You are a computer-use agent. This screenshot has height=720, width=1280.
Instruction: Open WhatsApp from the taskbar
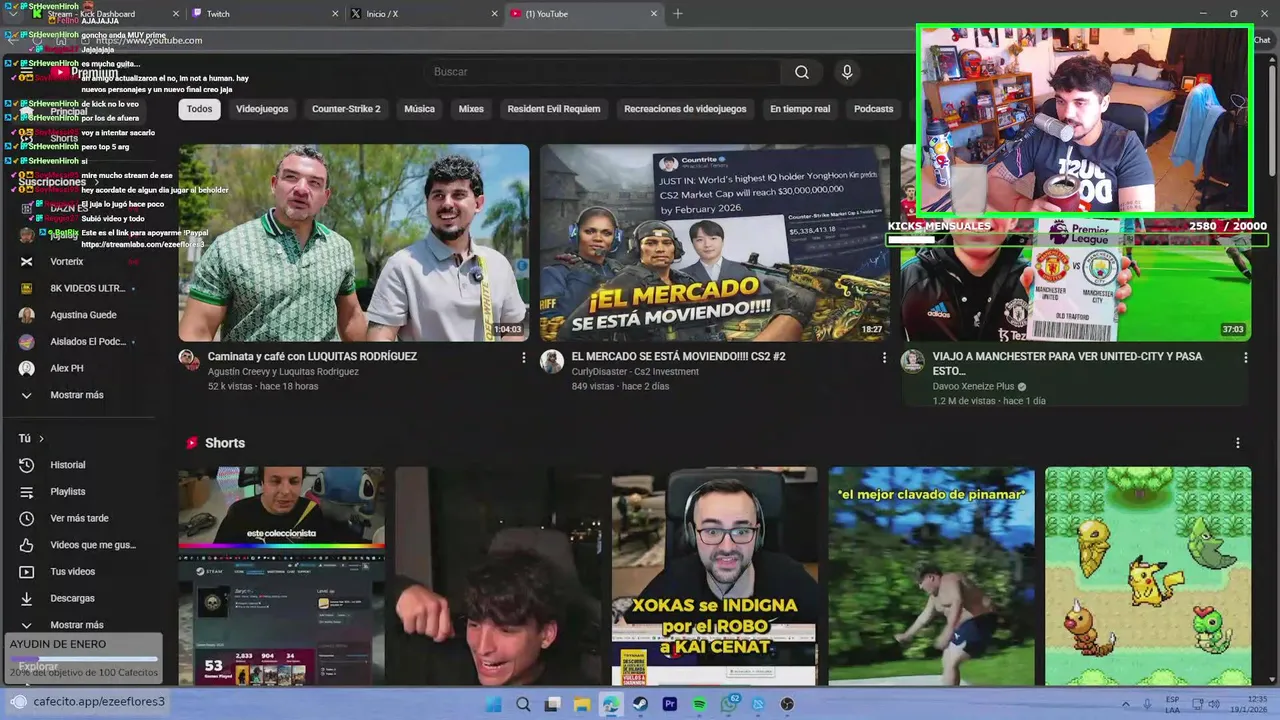(x=729, y=704)
